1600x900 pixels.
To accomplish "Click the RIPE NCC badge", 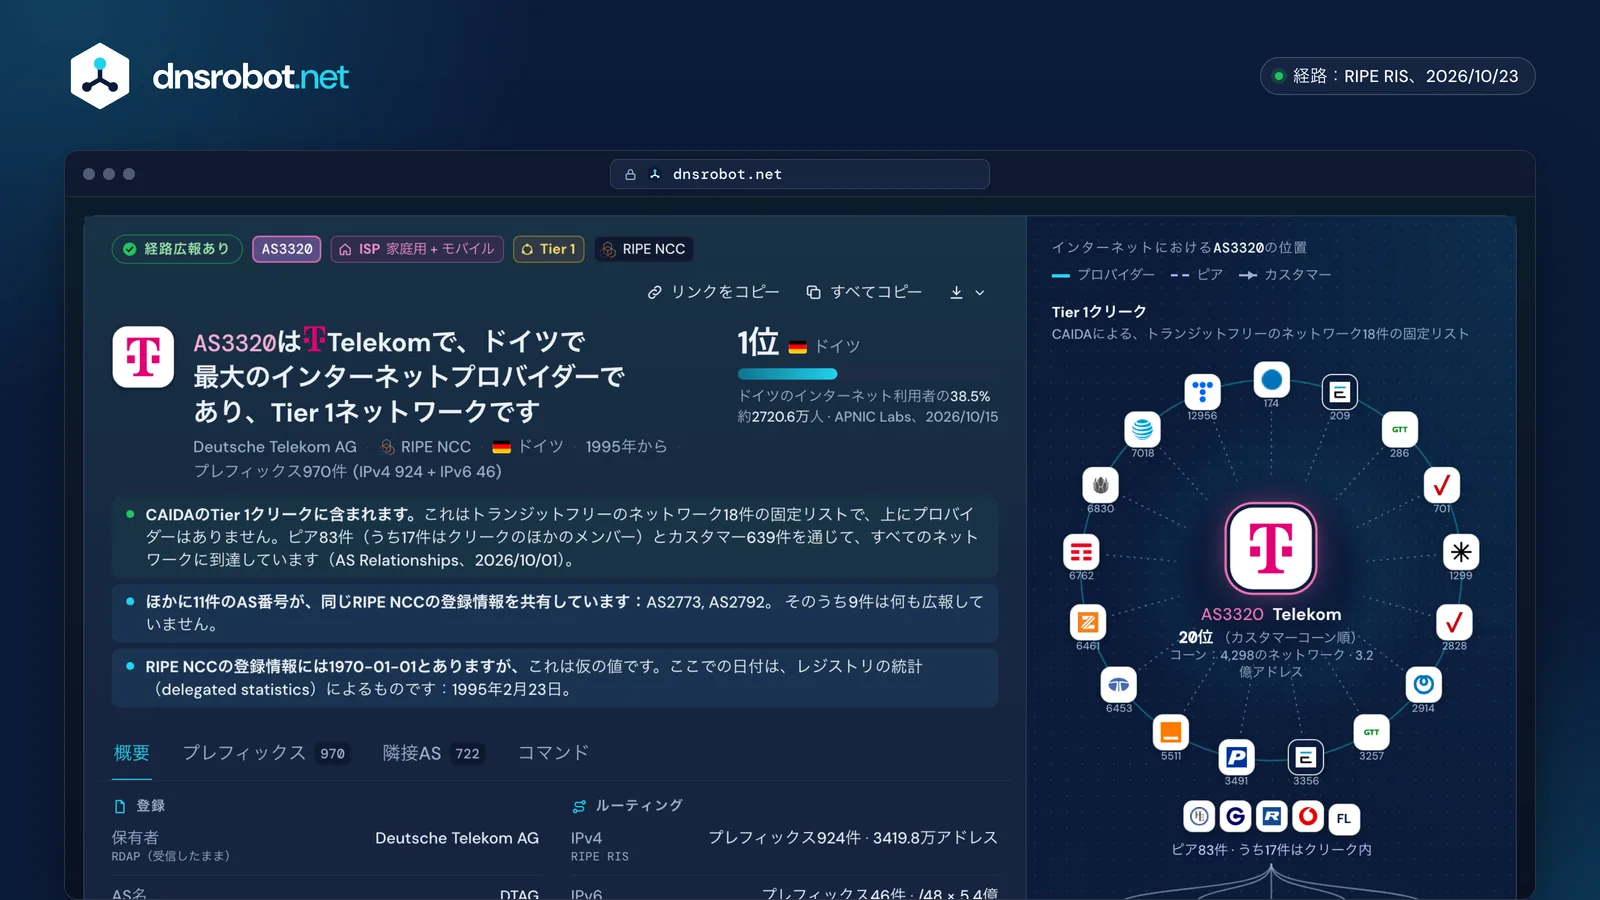I will (x=645, y=249).
